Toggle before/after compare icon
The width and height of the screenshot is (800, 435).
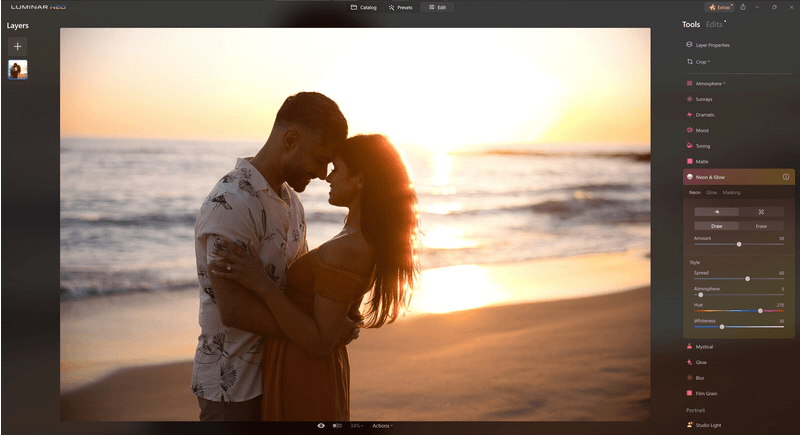coord(337,425)
